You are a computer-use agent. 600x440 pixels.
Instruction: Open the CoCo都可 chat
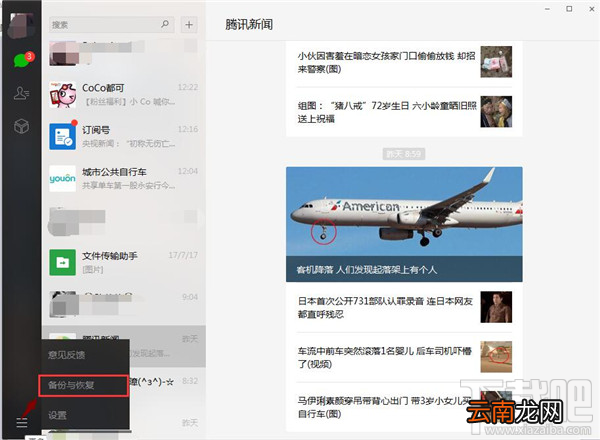(124, 94)
